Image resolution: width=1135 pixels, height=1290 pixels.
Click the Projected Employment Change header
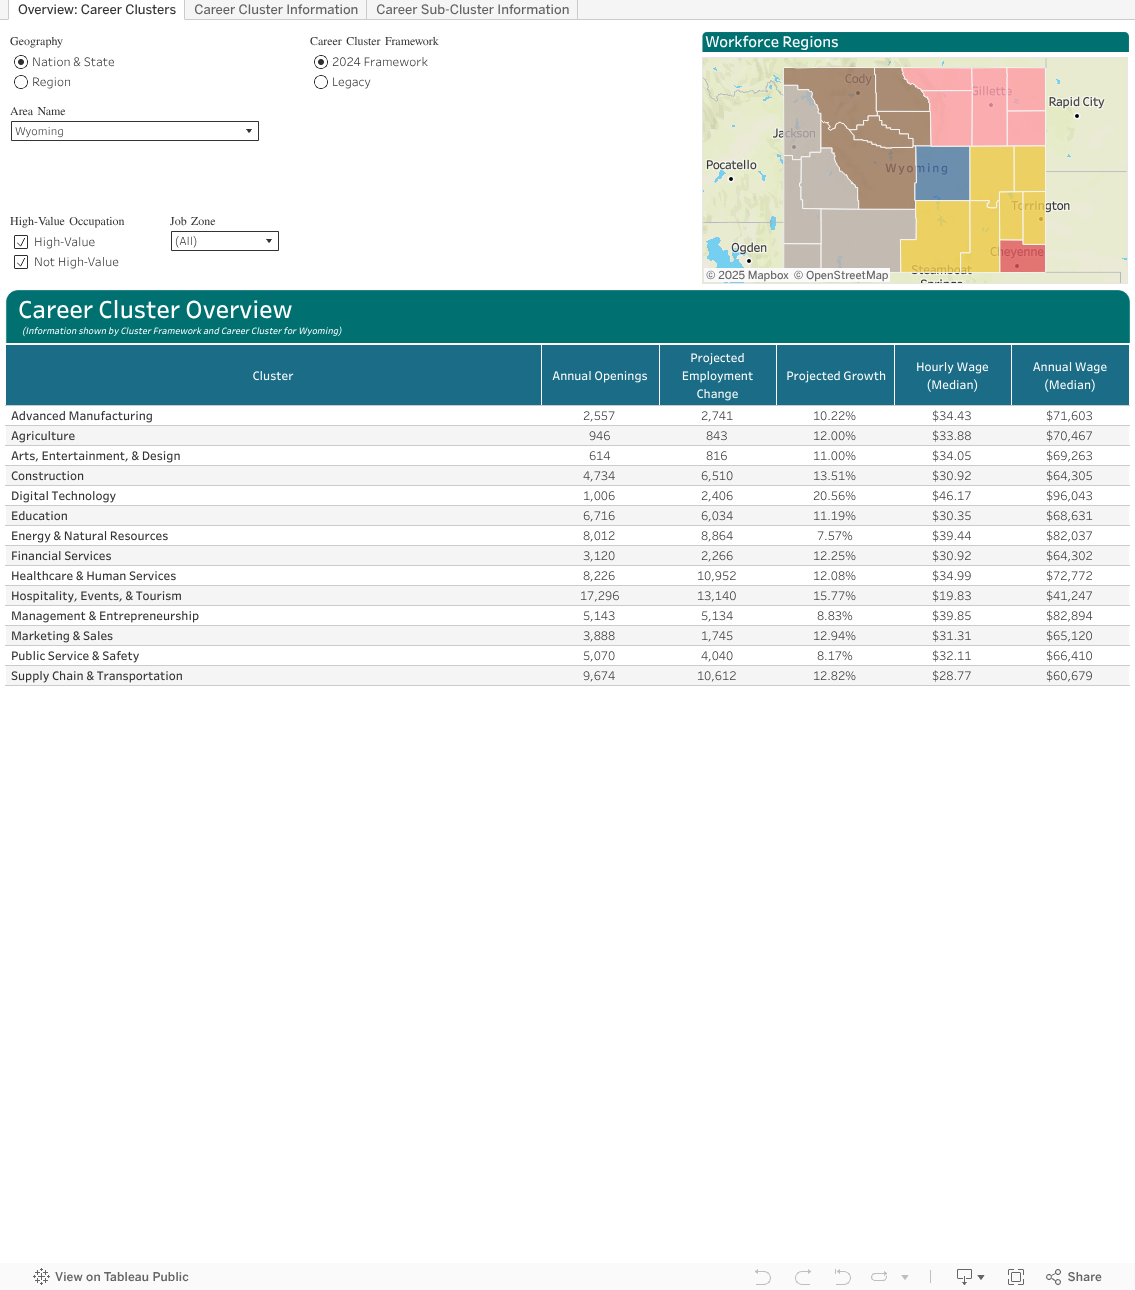pos(717,376)
